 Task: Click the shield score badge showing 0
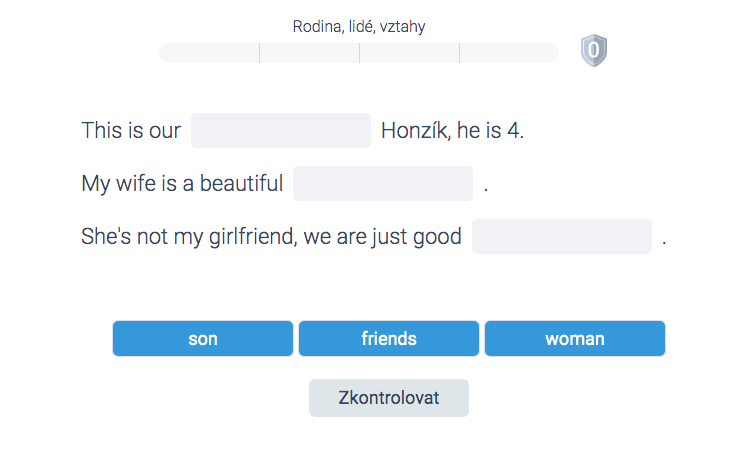click(594, 50)
